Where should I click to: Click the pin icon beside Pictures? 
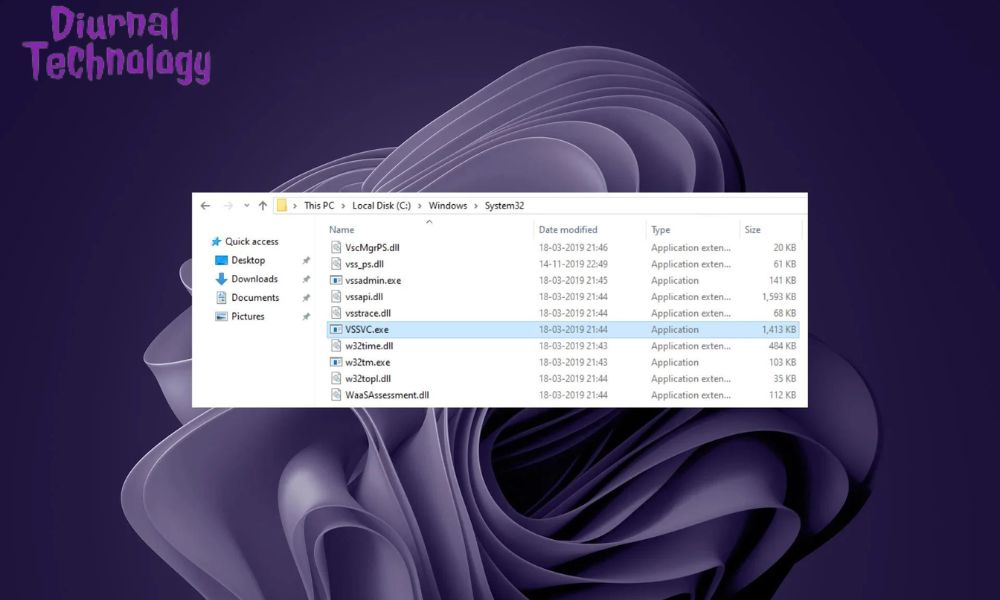tap(306, 317)
